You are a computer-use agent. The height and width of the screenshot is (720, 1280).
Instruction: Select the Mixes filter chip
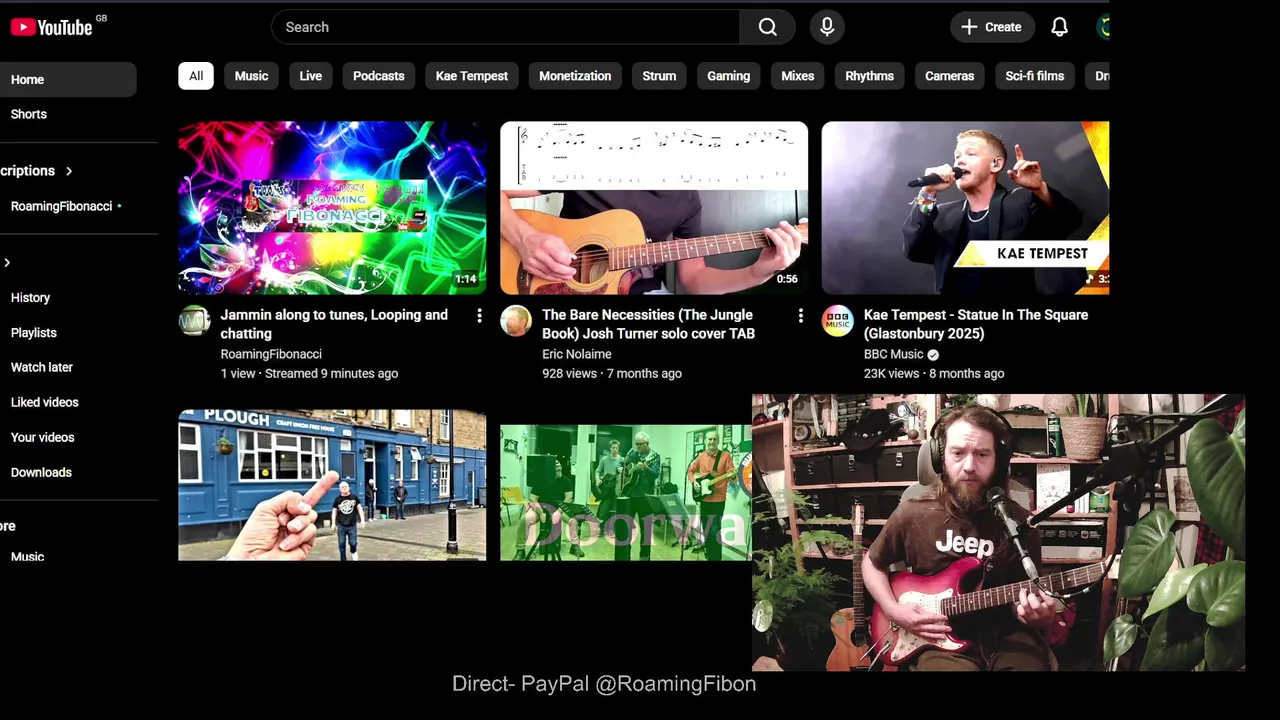(797, 76)
